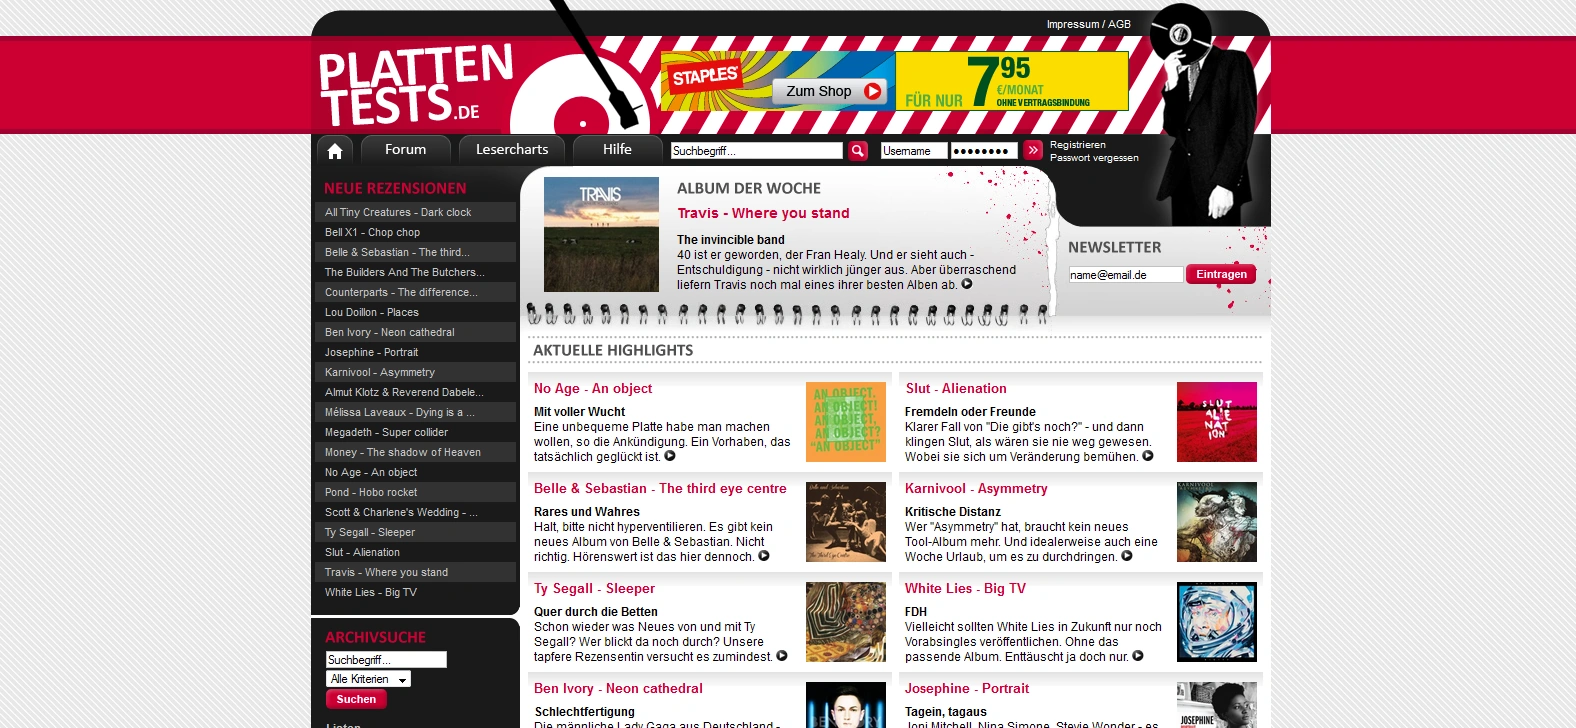The image size is (1576, 728).
Task: Select 'Megadeth - Super collider' review
Action: (415, 432)
